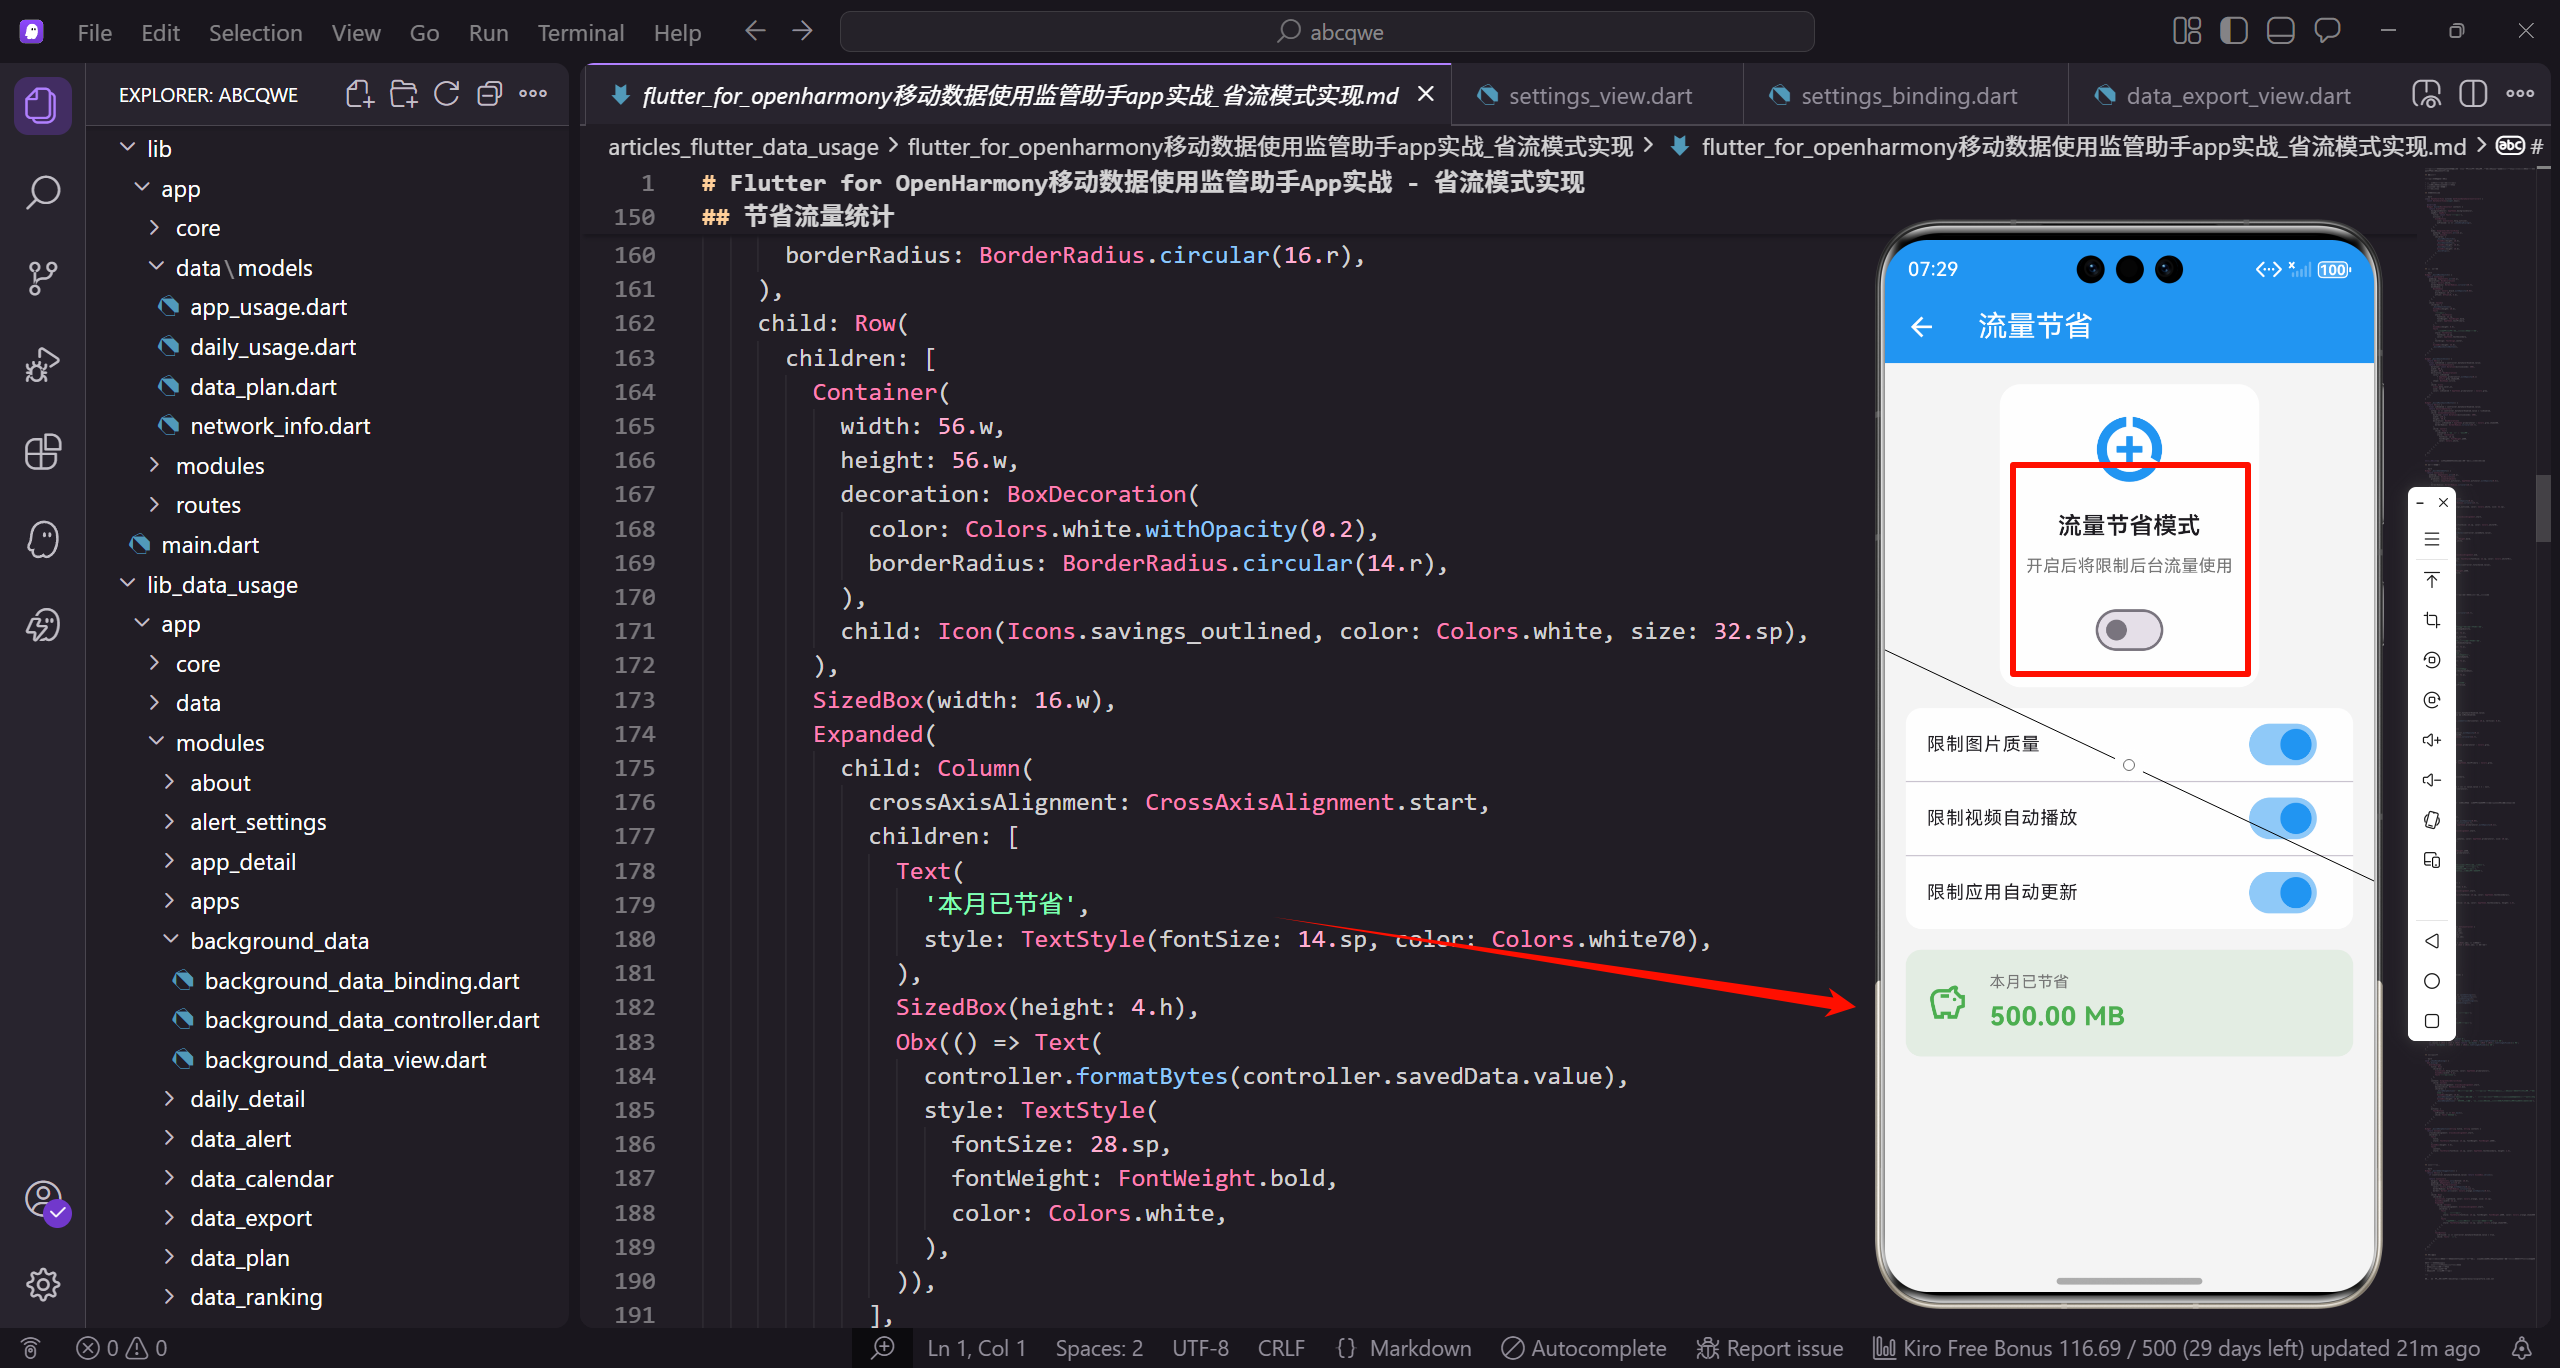Go back with title bar left arrow
2560x1368 pixels.
point(755,31)
